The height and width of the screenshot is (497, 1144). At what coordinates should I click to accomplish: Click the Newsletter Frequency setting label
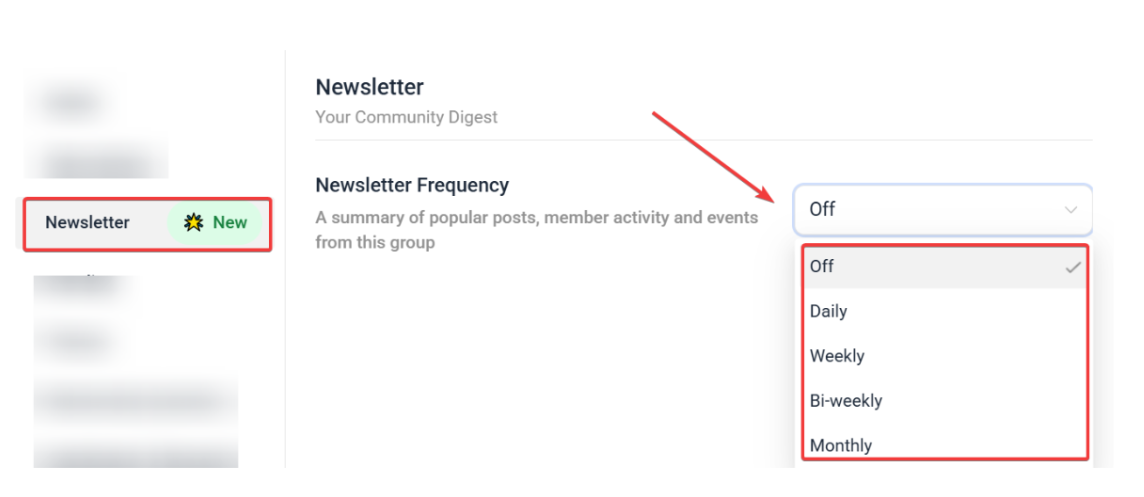[x=412, y=185]
